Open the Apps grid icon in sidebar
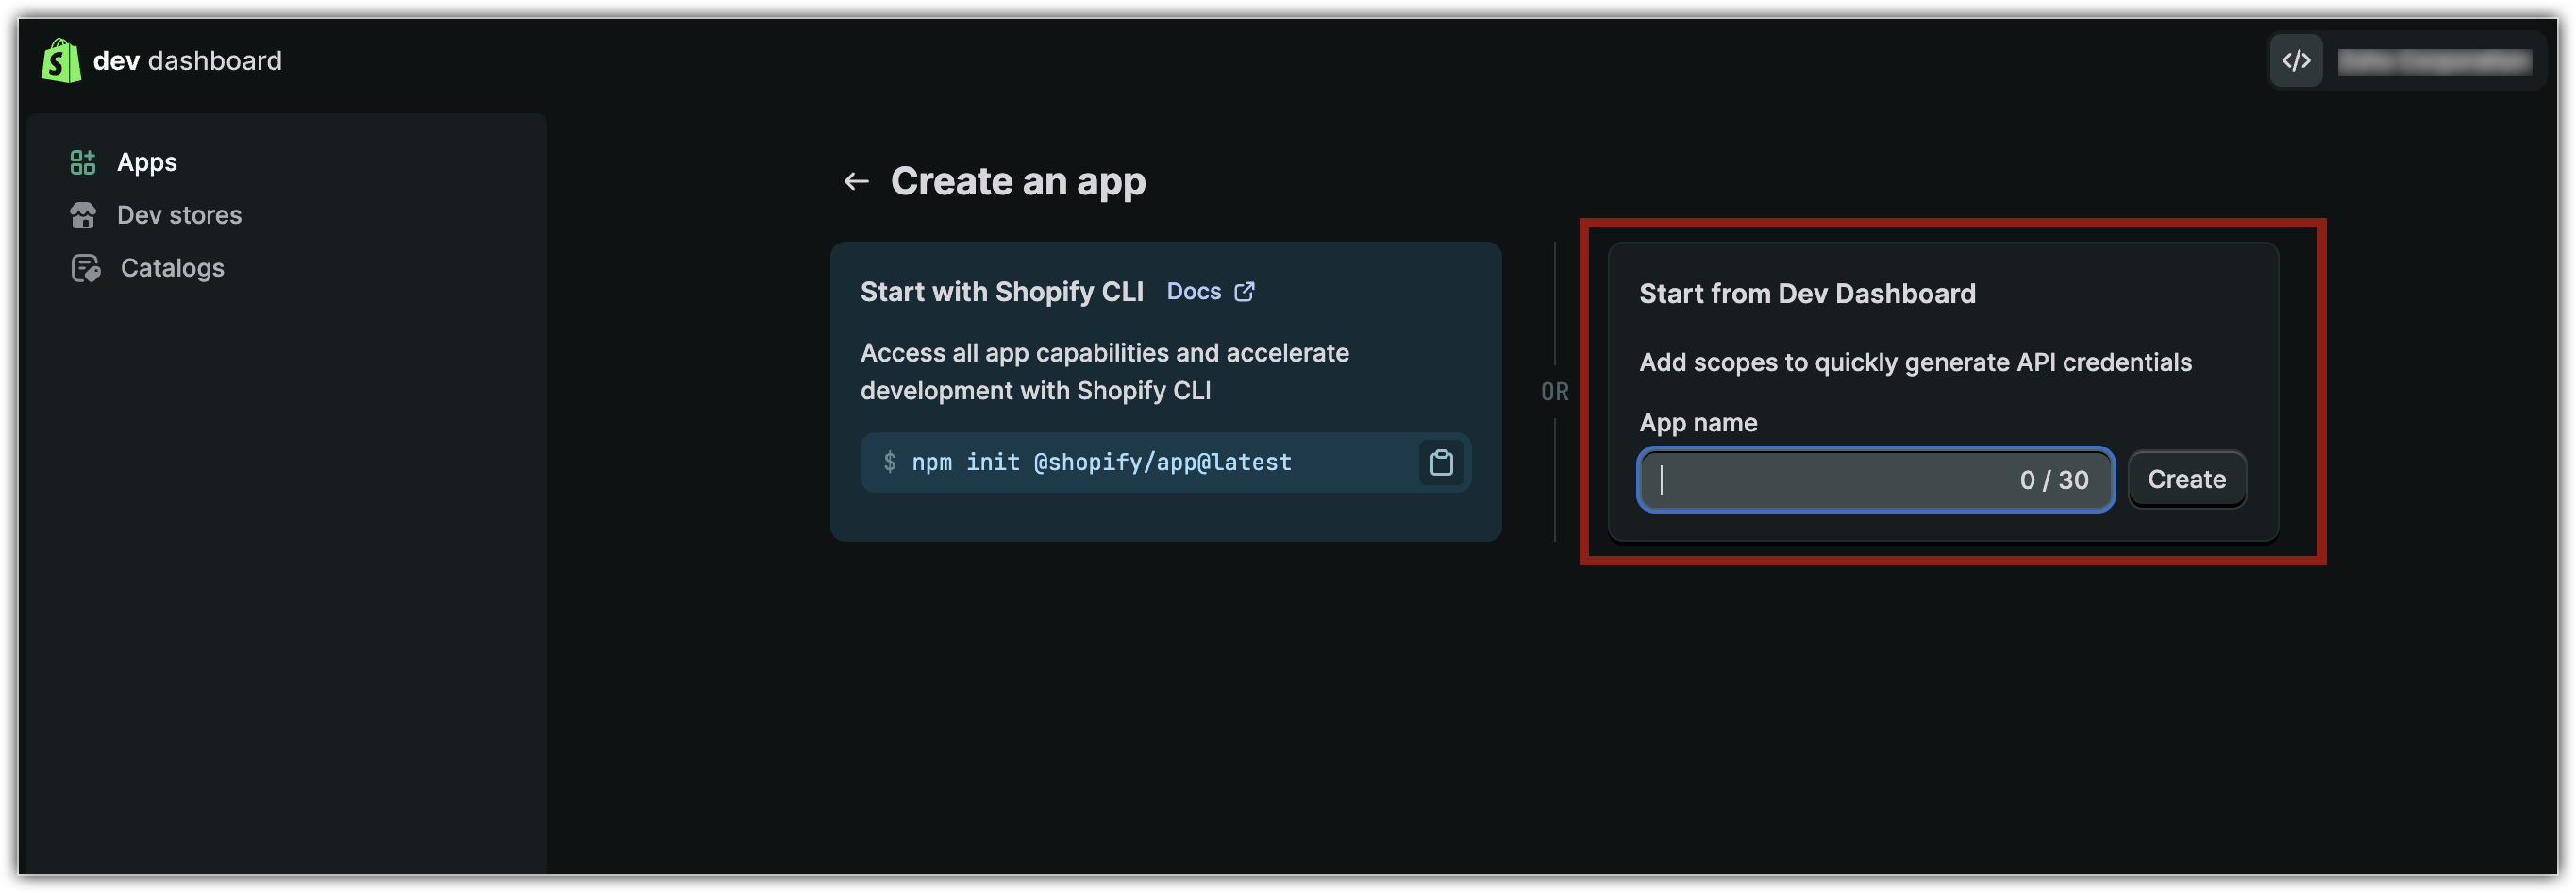2576x893 pixels. [83, 162]
